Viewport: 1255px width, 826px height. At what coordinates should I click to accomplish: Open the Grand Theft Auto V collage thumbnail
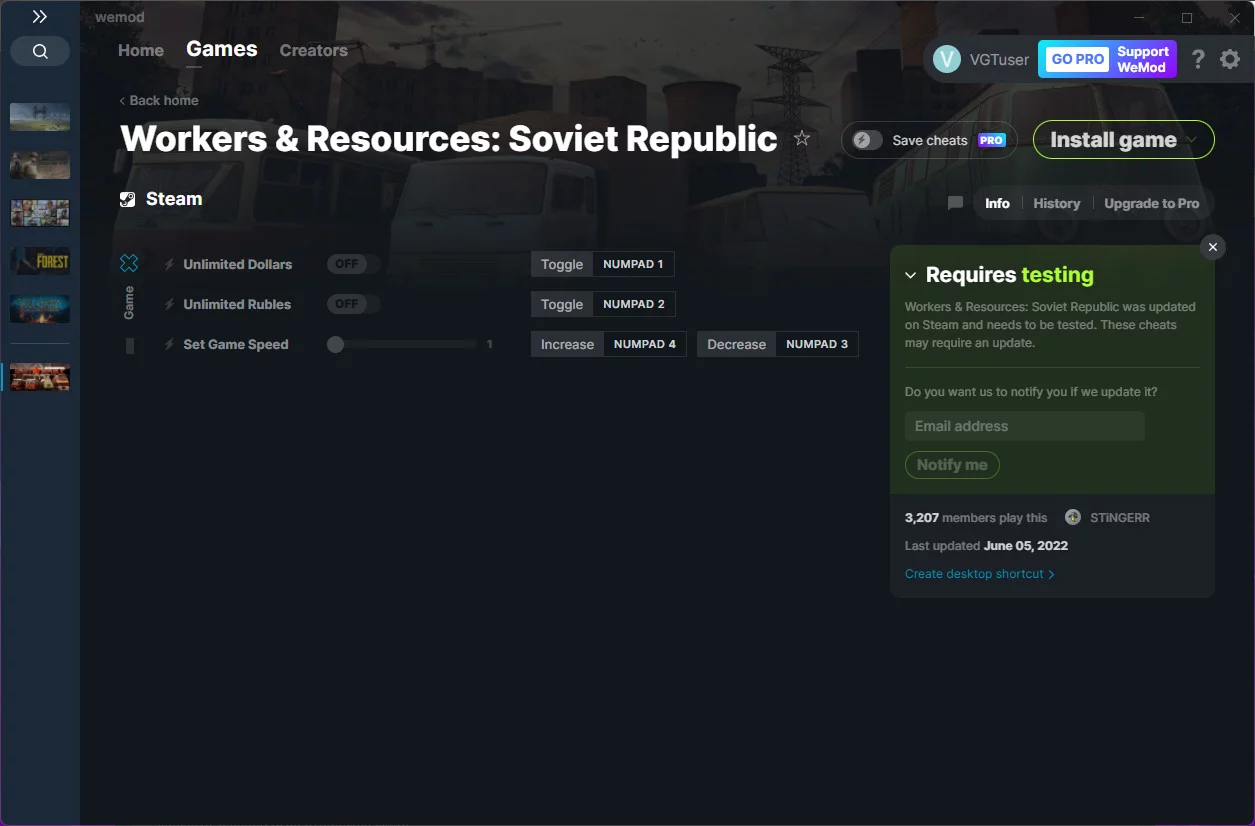(40, 213)
